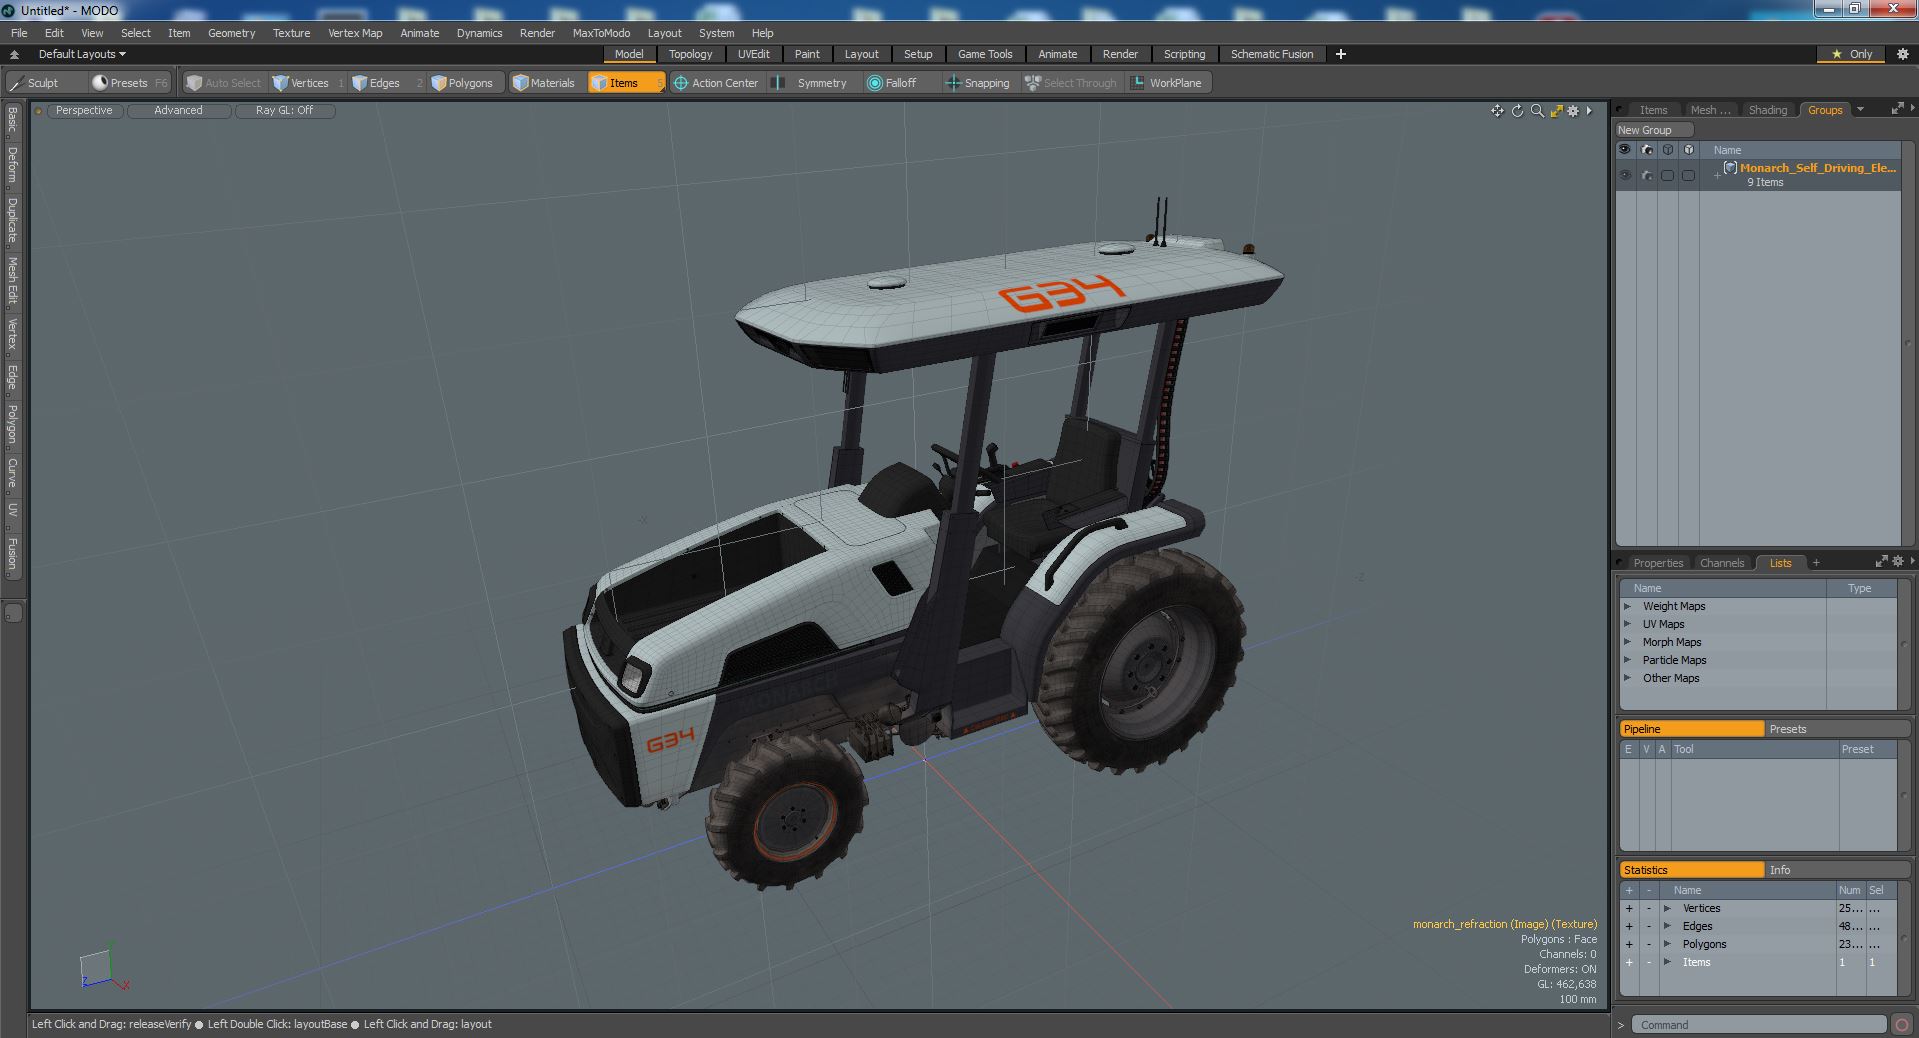Open the WorkPlane options
The image size is (1919, 1038).
coord(1168,83)
